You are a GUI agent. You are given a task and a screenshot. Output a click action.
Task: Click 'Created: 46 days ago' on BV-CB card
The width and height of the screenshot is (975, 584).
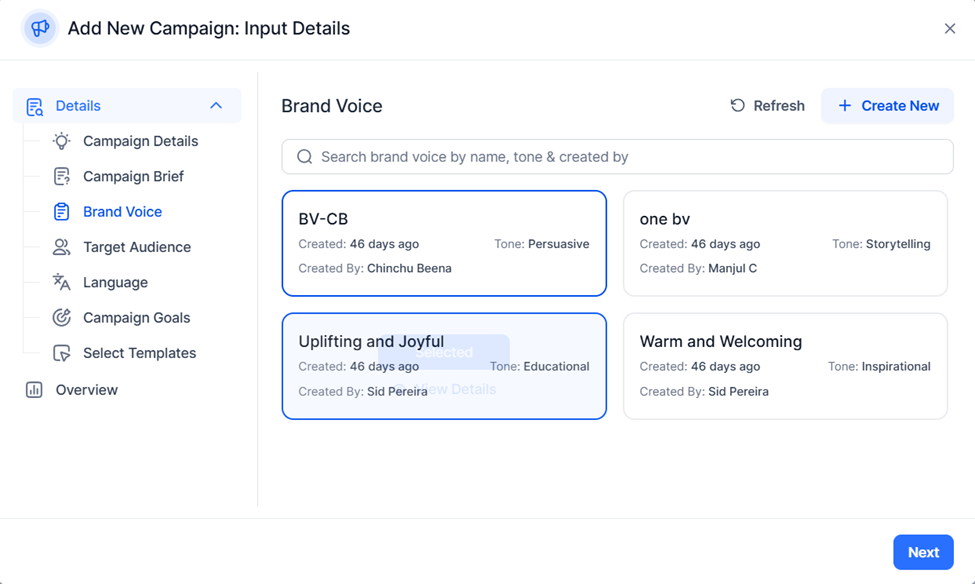[x=359, y=244]
